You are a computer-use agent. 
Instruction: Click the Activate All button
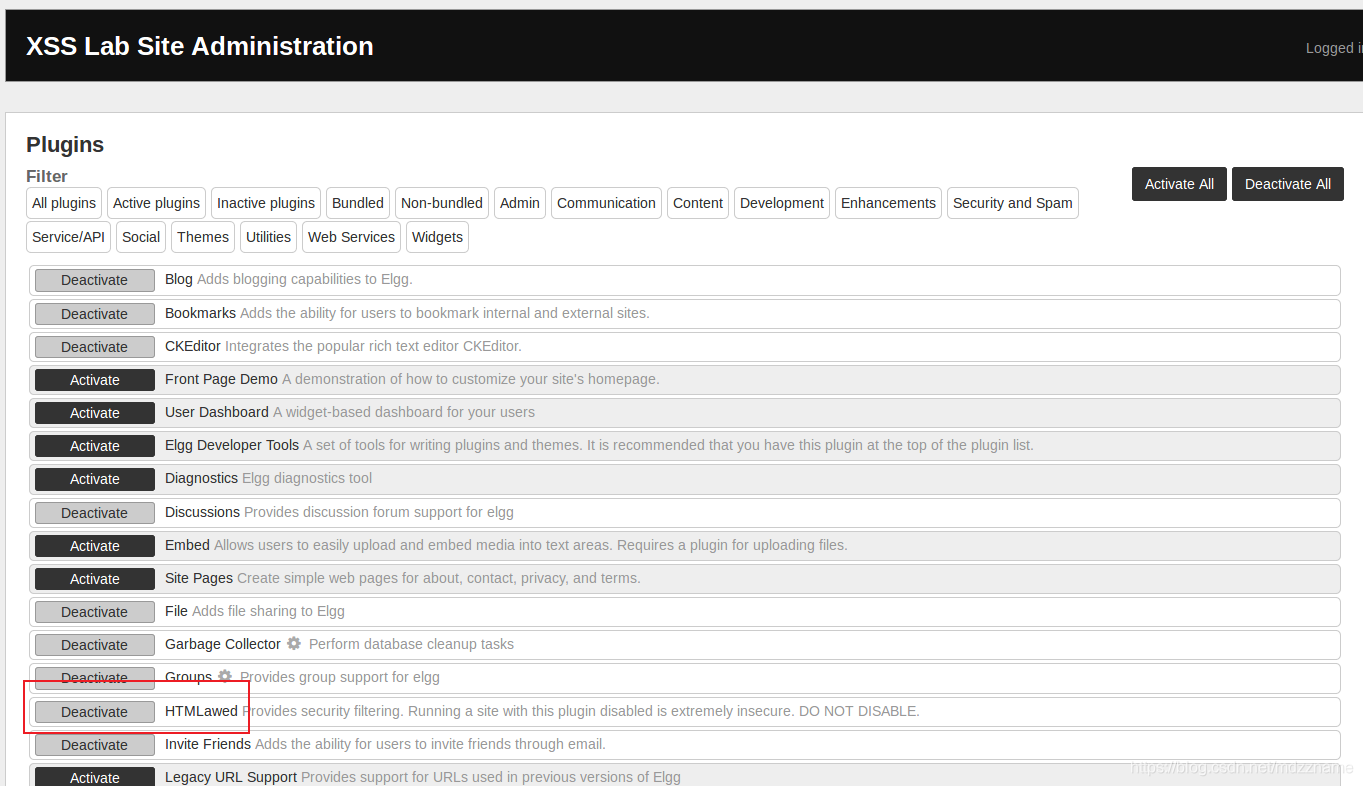point(1179,184)
